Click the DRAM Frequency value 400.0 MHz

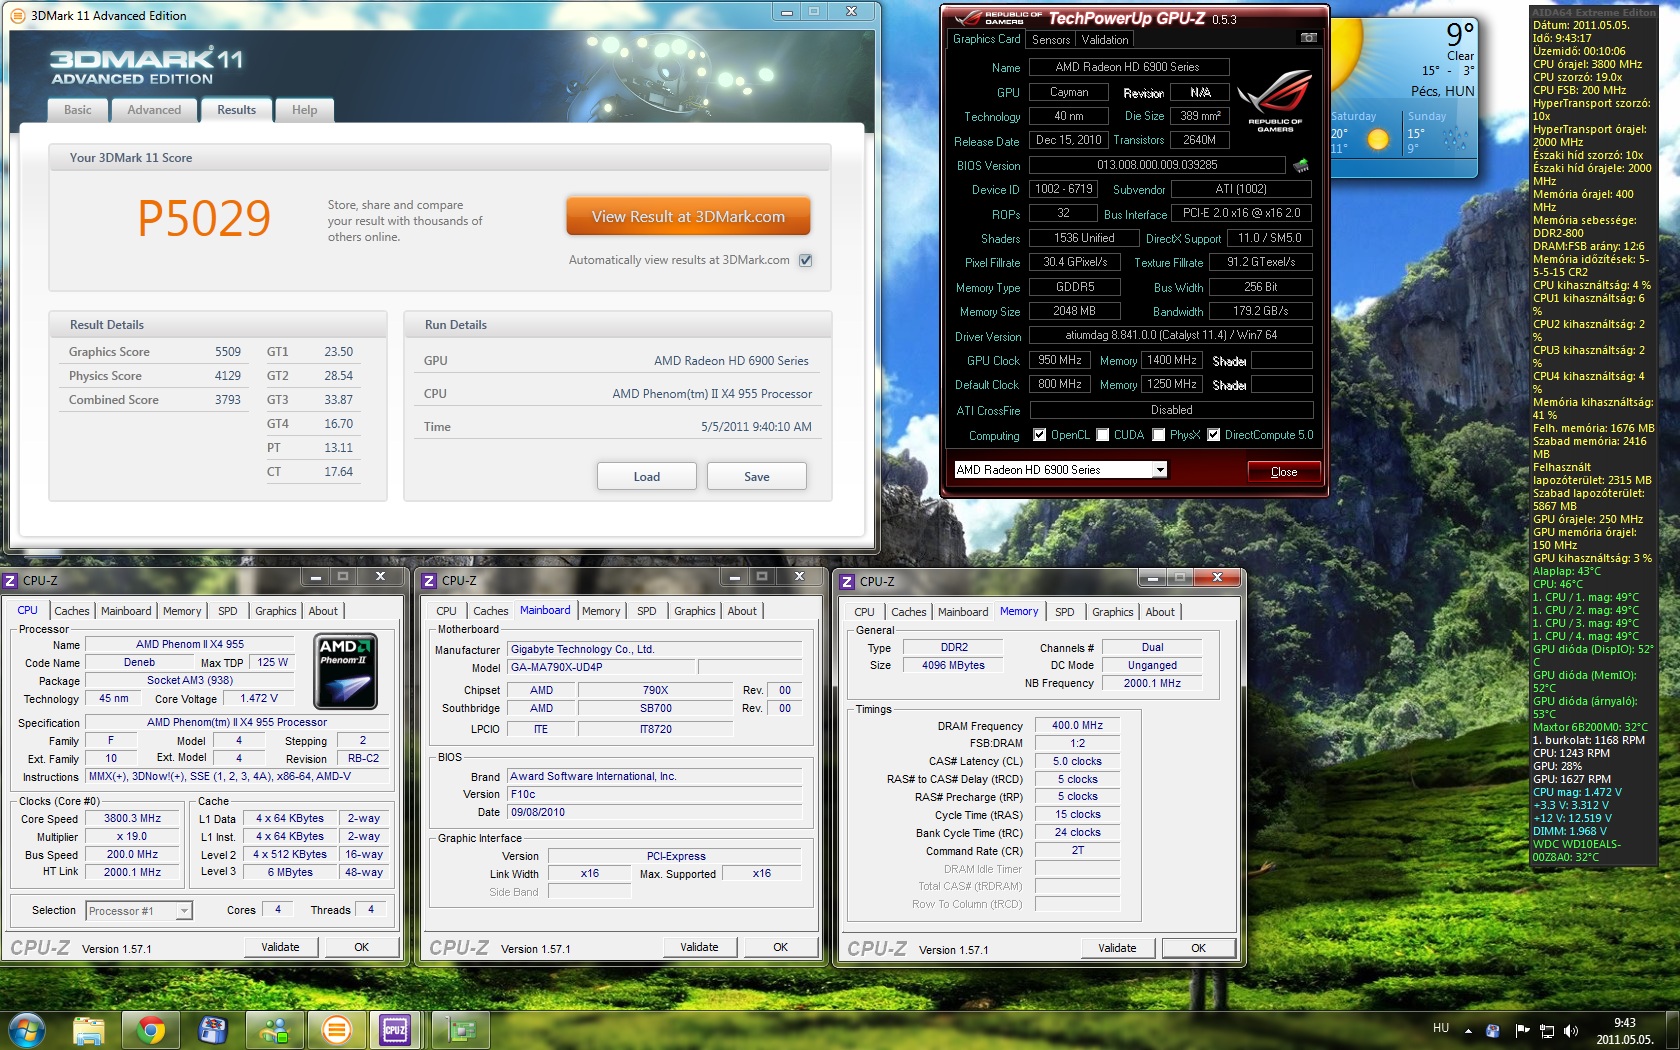coord(1077,725)
